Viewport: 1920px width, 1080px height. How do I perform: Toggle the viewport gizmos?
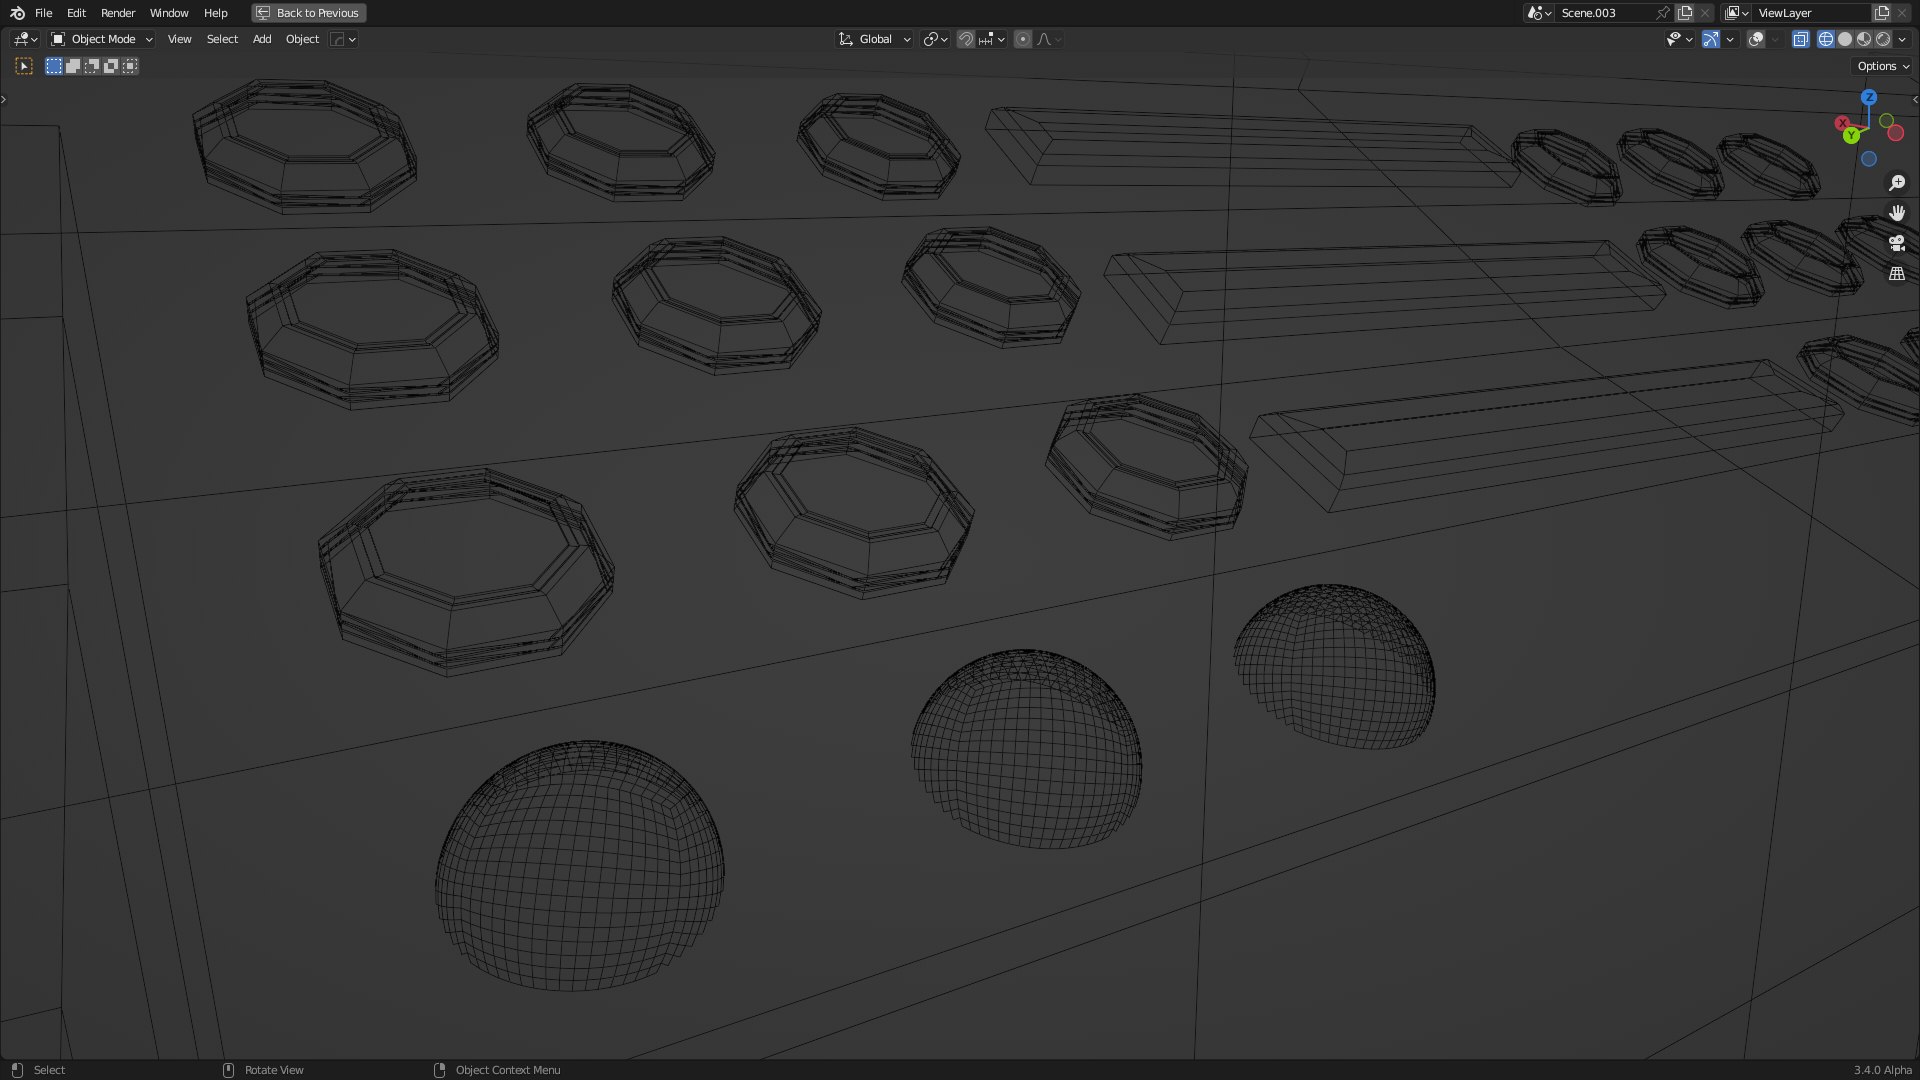point(1711,39)
